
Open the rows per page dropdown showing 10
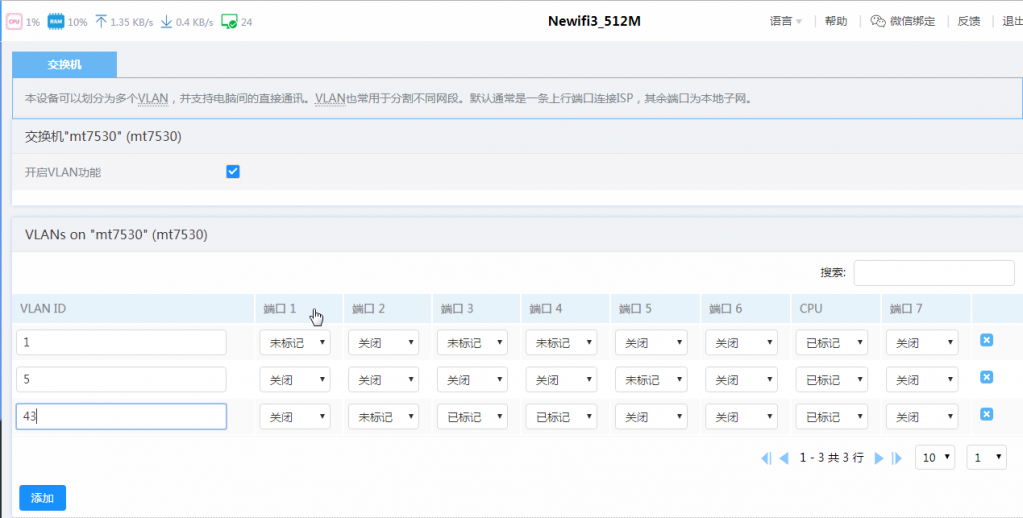(x=935, y=457)
